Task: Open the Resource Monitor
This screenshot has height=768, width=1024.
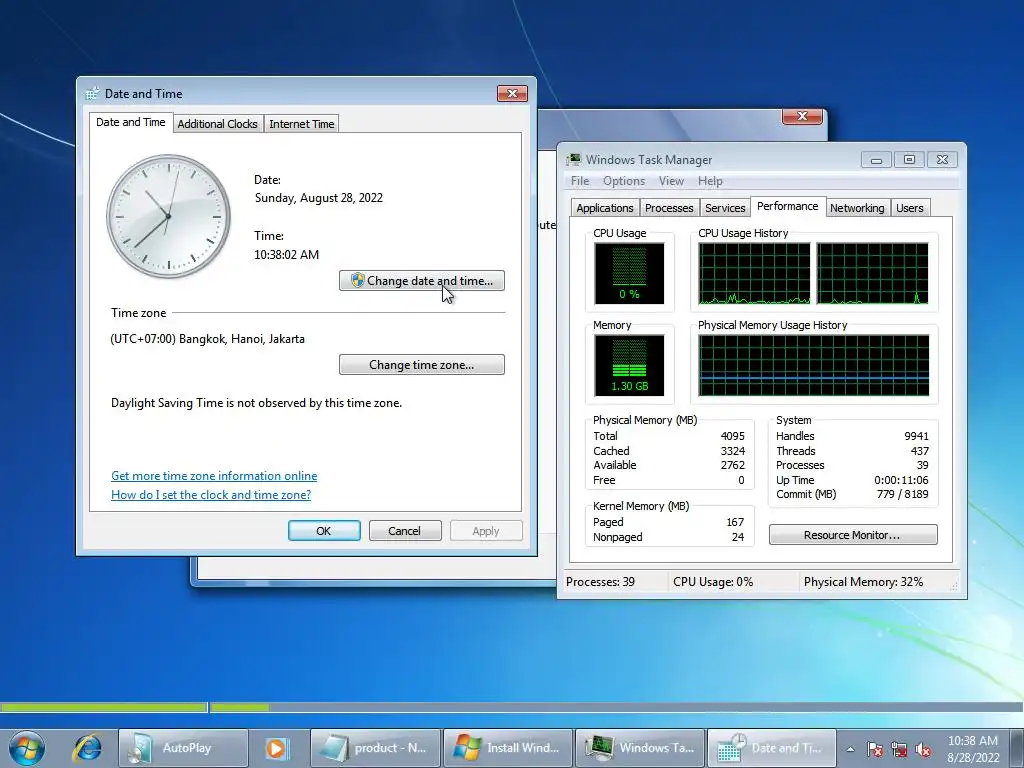Action: coord(853,535)
